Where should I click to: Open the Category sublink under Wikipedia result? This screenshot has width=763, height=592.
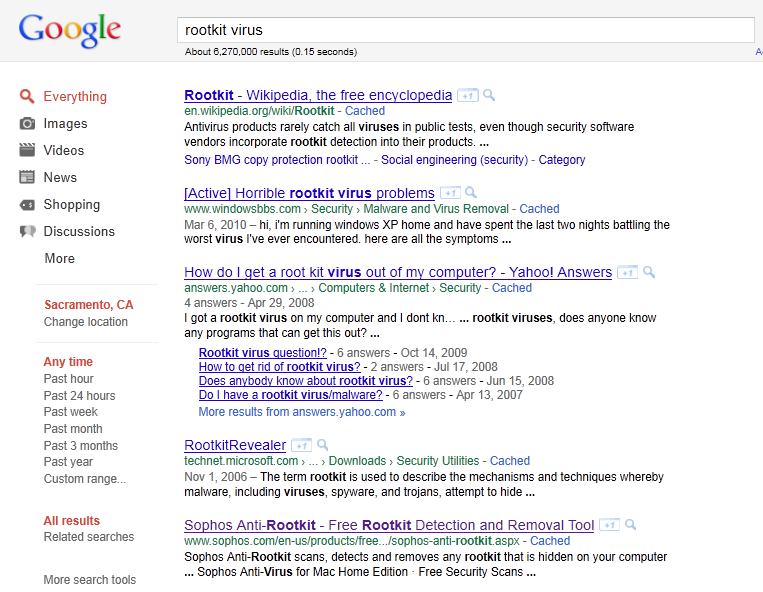pyautogui.click(x=562, y=160)
